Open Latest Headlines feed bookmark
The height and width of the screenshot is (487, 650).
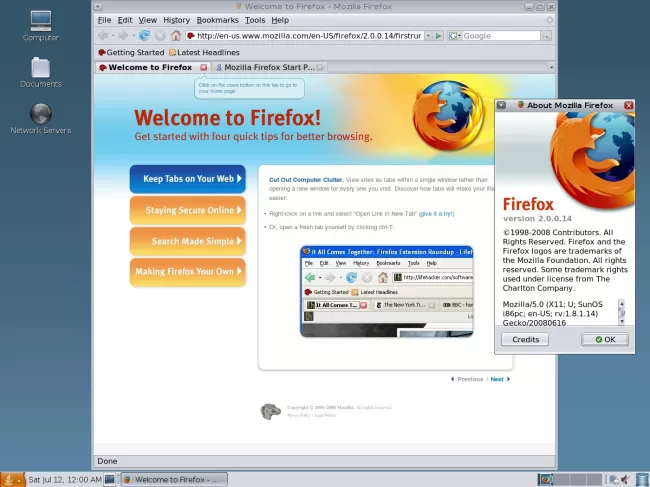tap(204, 52)
